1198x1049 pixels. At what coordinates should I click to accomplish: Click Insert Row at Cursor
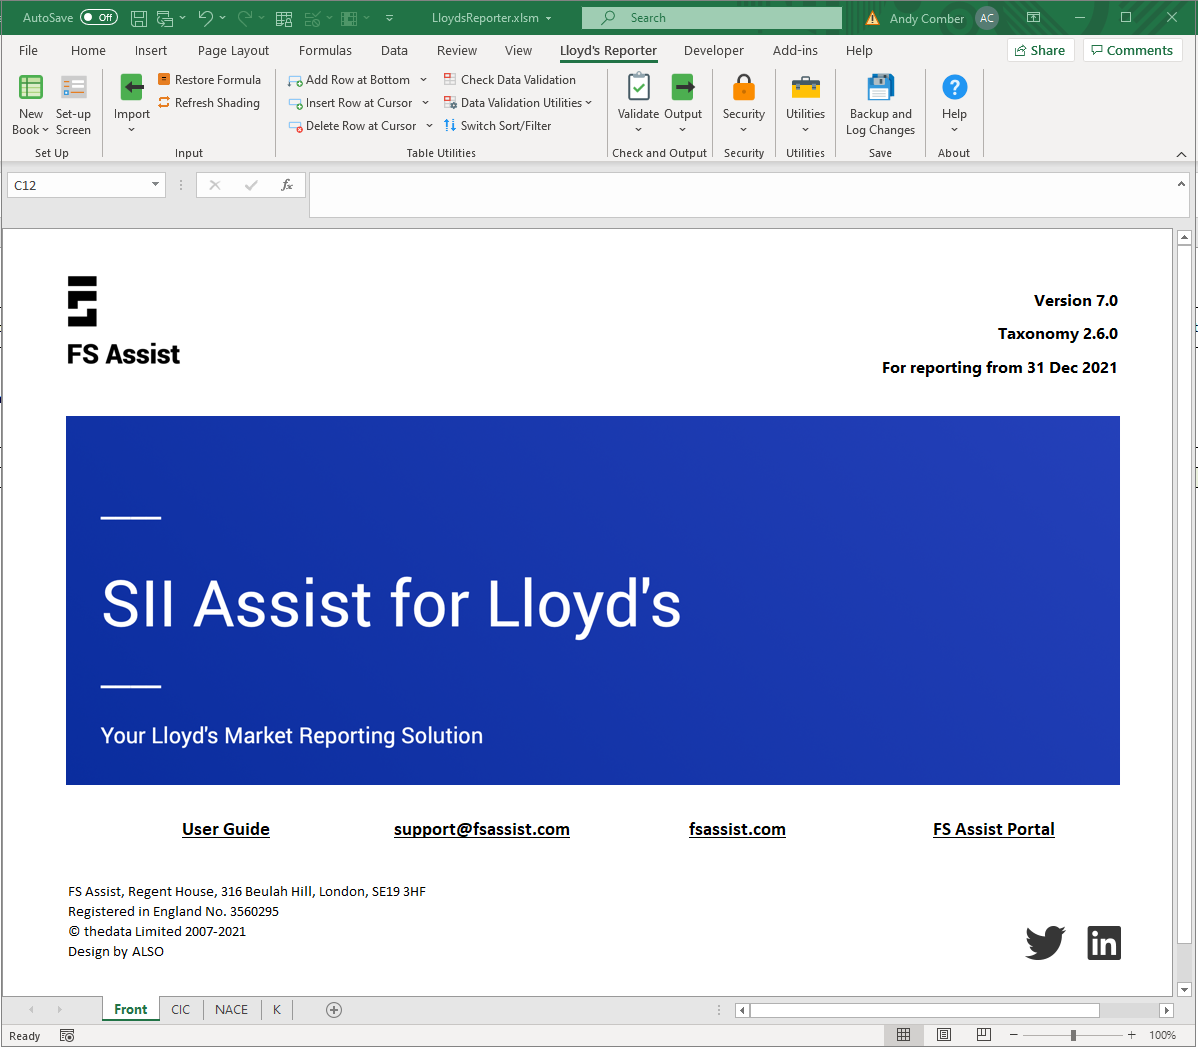[351, 102]
